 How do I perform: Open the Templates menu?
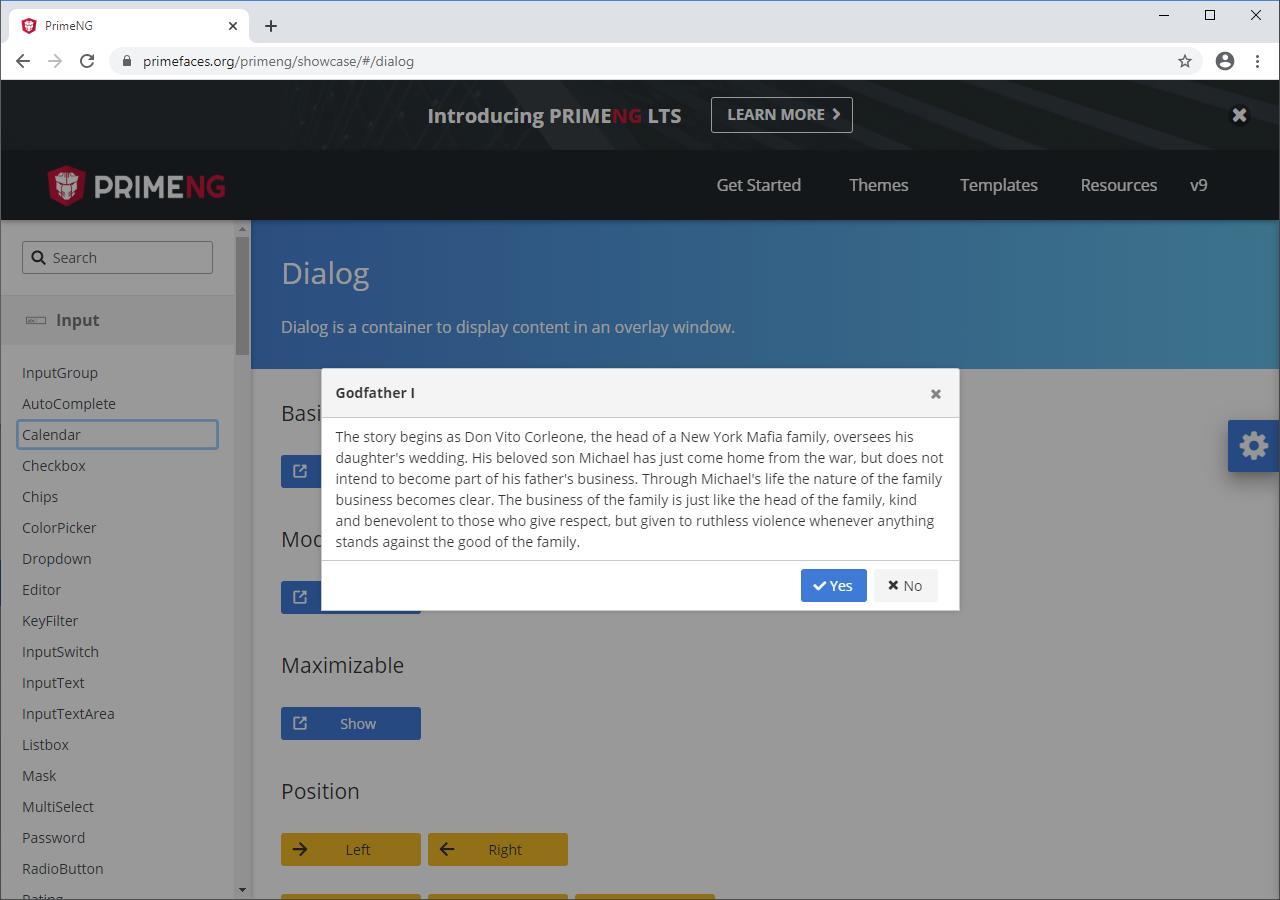[x=998, y=185]
